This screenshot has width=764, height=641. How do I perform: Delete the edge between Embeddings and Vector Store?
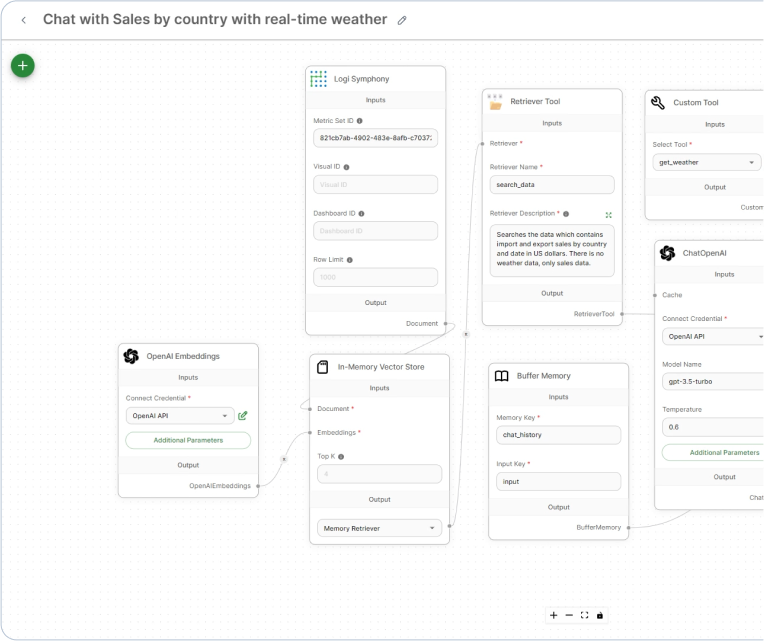pos(284,459)
